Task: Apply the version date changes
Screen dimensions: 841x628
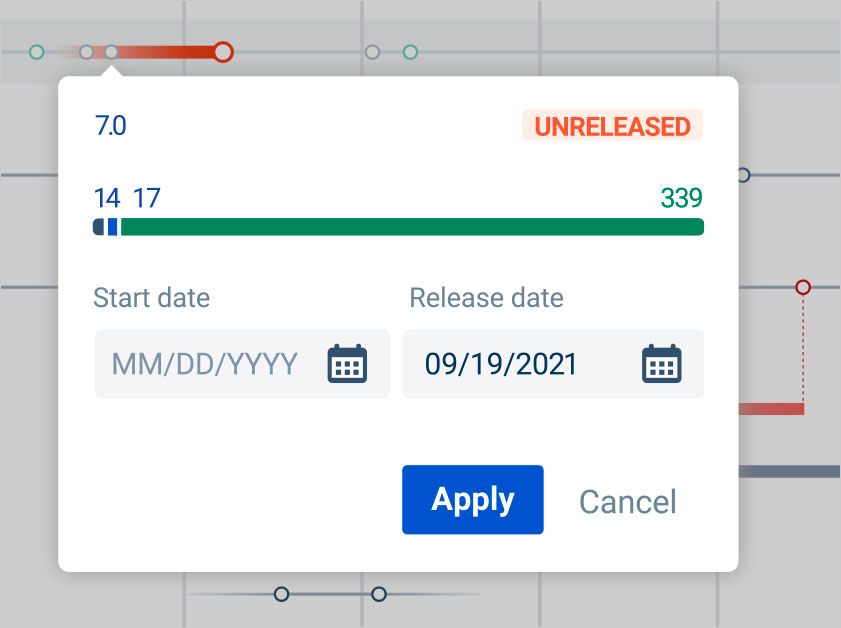Action: click(472, 500)
